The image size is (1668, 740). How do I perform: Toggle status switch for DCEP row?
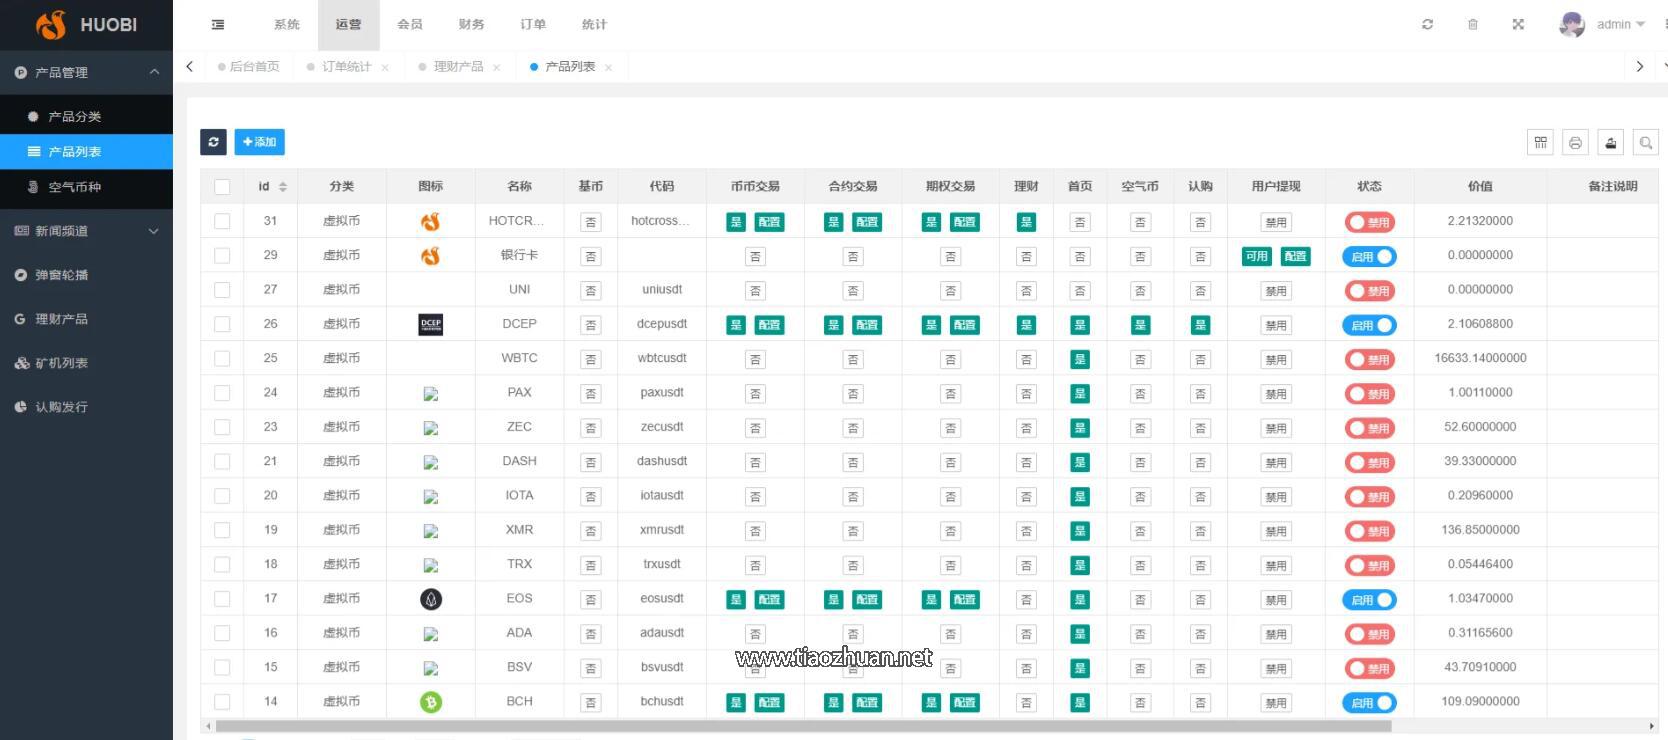click(1369, 325)
